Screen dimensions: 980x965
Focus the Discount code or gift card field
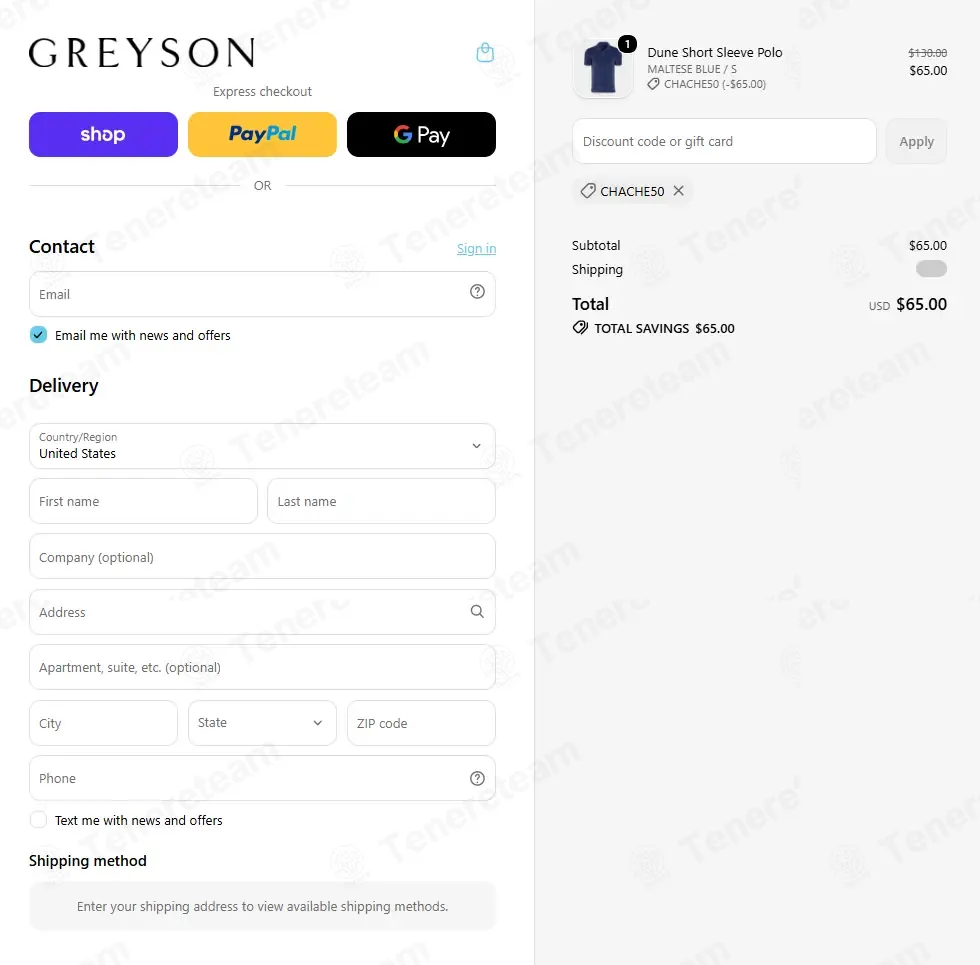pos(724,141)
